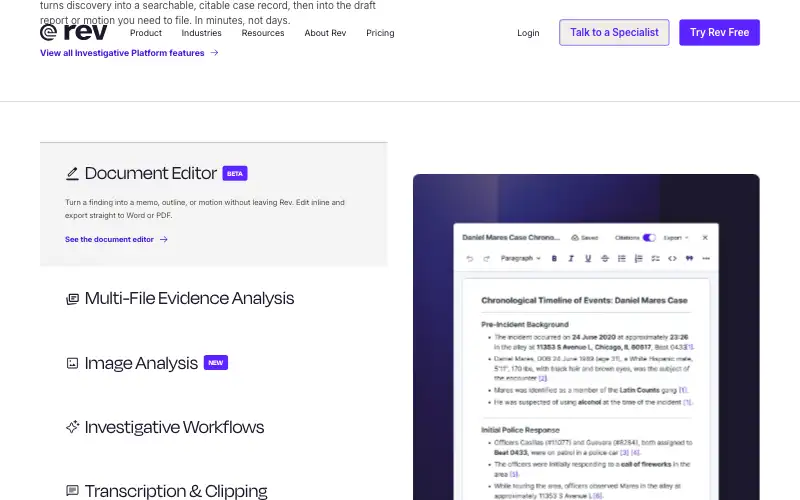The image size is (800, 500).
Task: Click the Image Analysis picture icon
Action: (72, 363)
